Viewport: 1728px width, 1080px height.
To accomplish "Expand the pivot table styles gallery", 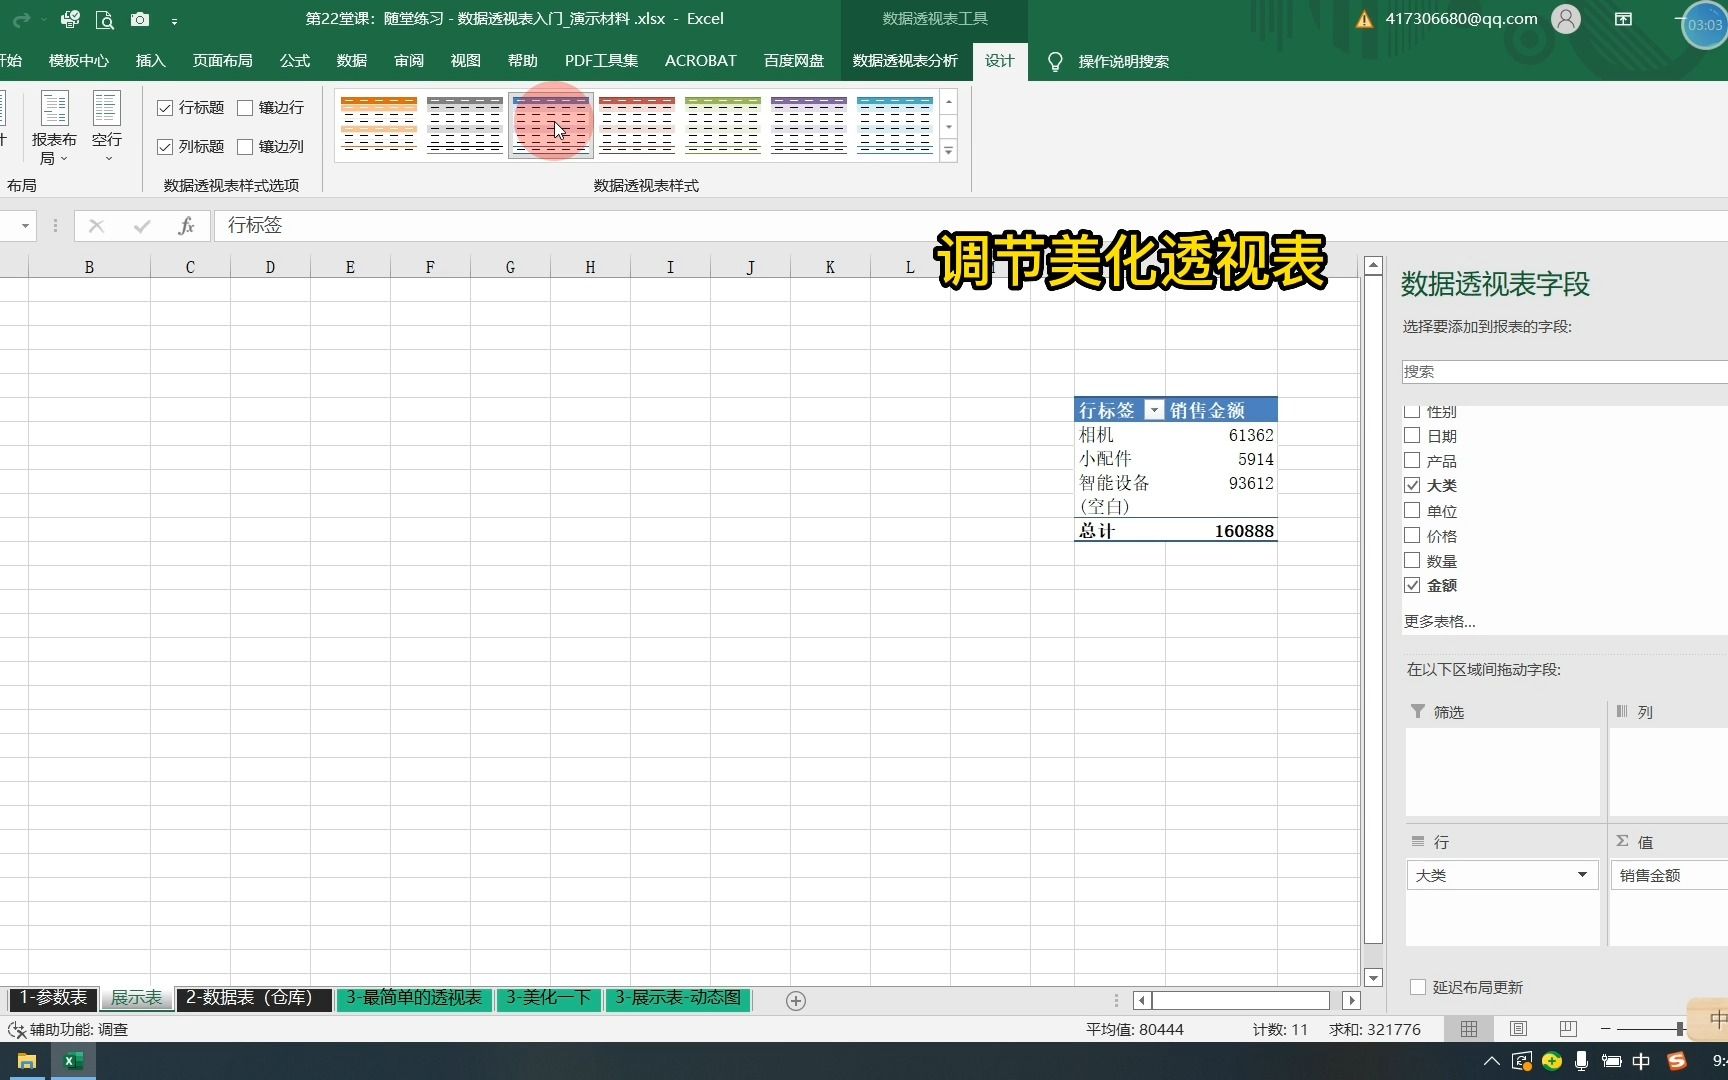I will (x=948, y=151).
